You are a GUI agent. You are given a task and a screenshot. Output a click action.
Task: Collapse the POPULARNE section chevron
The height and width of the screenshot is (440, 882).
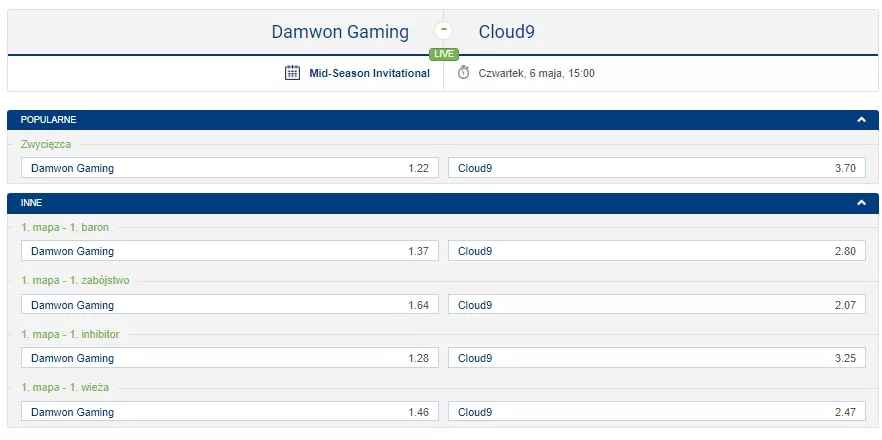click(x=861, y=120)
